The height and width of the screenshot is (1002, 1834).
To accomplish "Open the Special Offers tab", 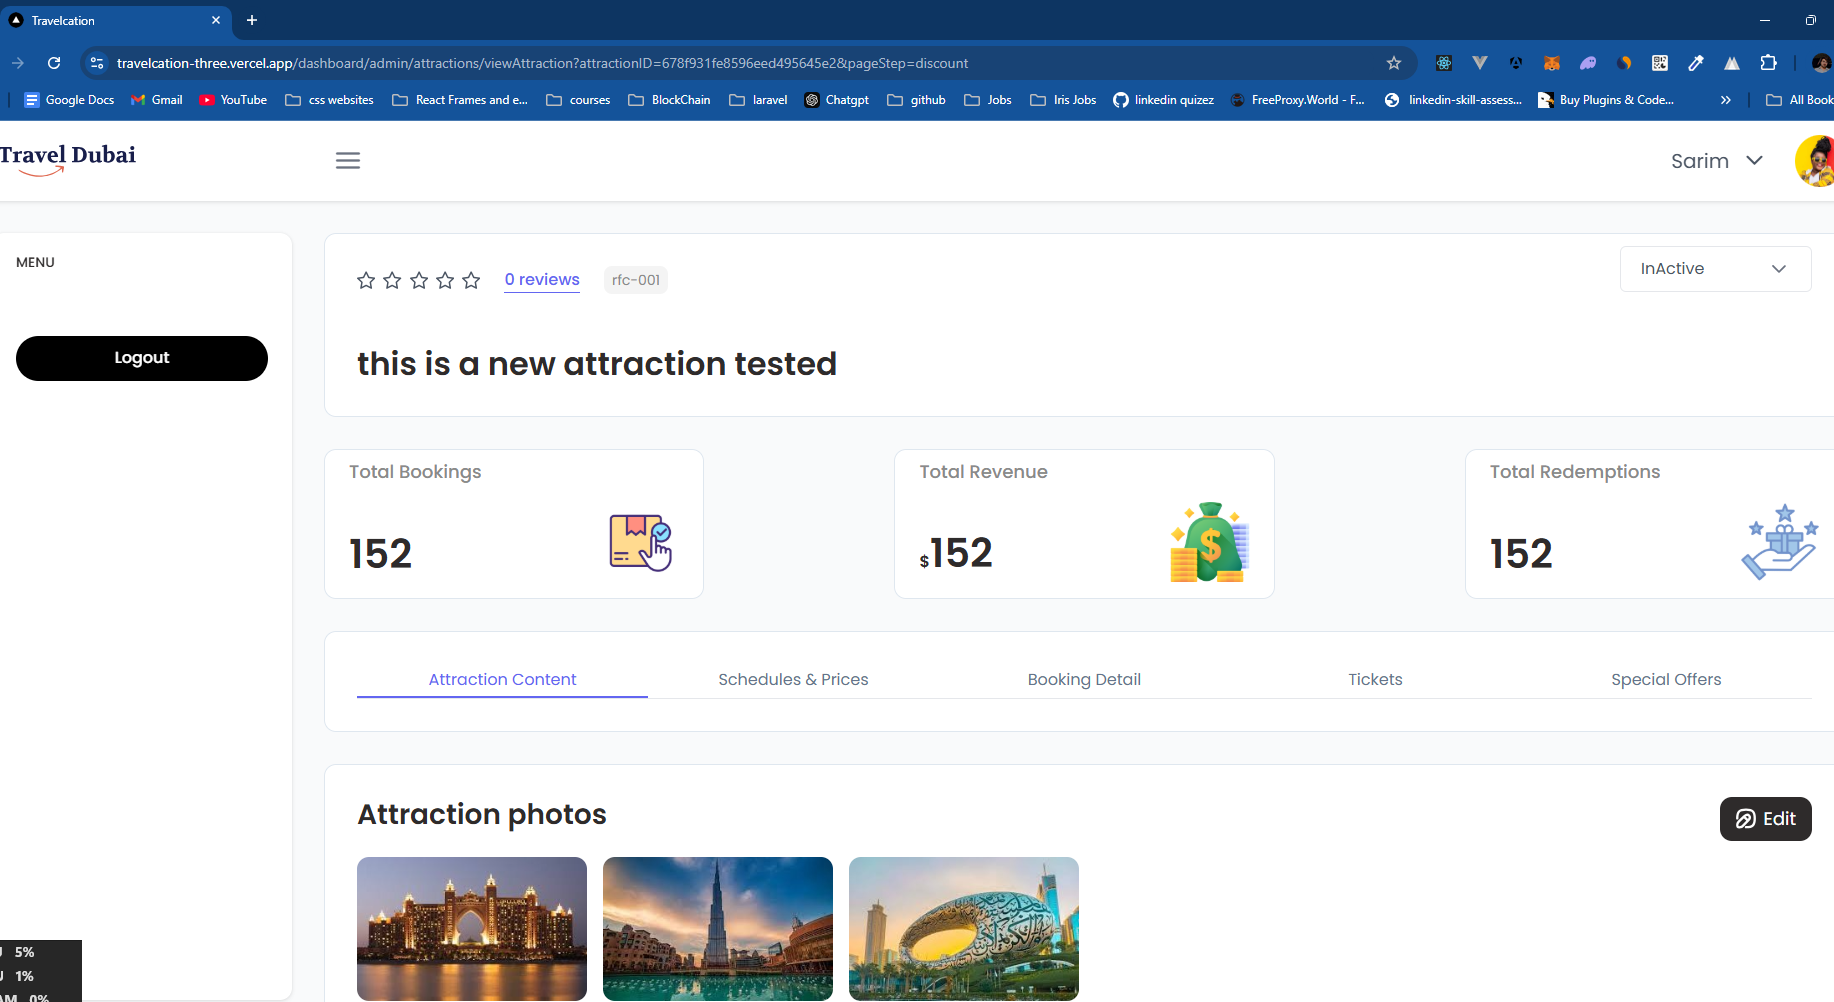I will pyautogui.click(x=1666, y=679).
